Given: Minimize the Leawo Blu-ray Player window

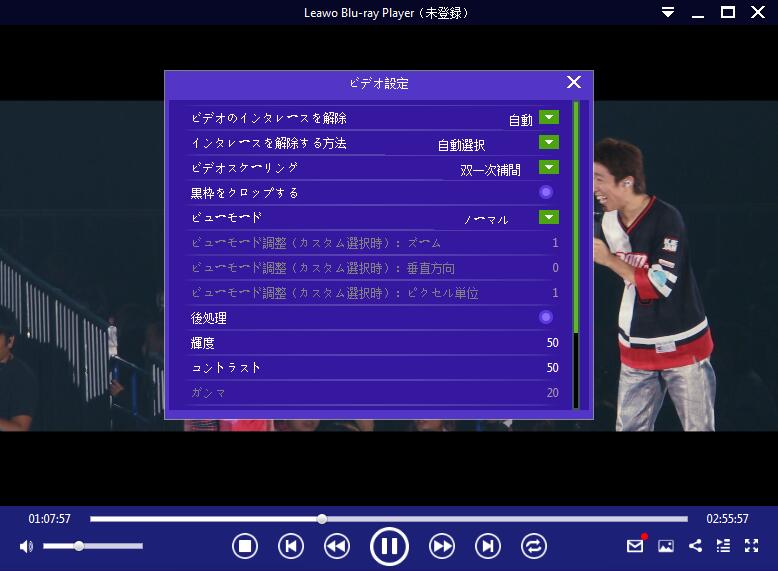Looking at the screenshot, I should coord(698,16).
